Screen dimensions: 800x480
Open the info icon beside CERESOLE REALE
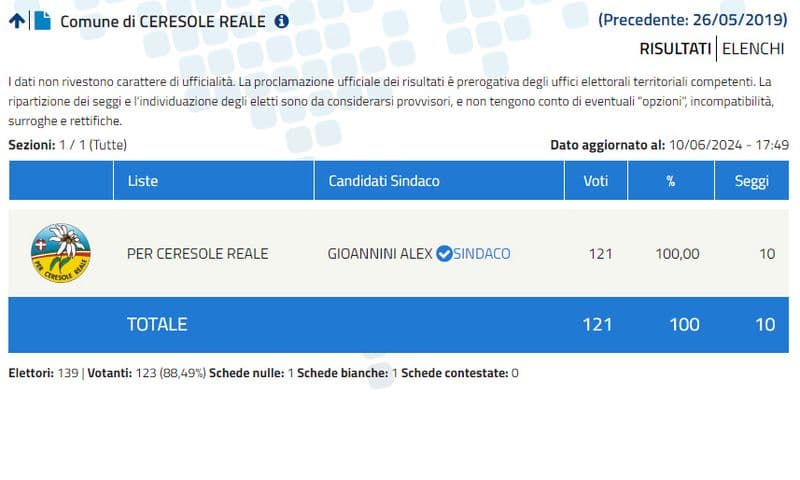(282, 20)
